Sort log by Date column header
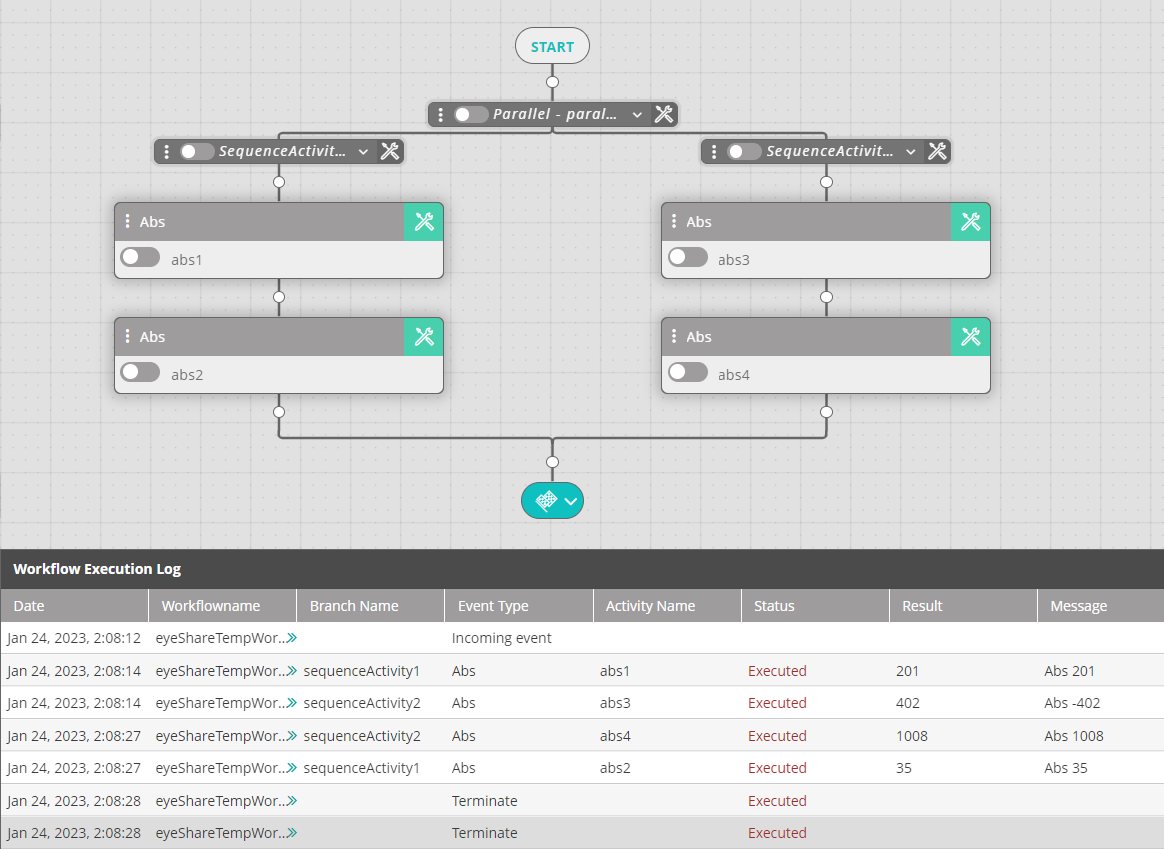Viewport: 1164px width, 849px height. pos(74,606)
